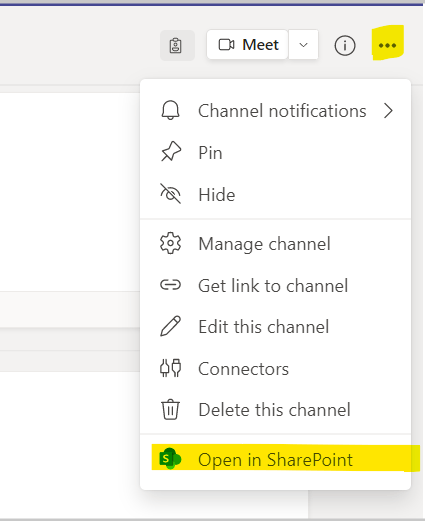Click the gear icon for Manage channel
Image resolution: width=425 pixels, height=521 pixels.
(170, 243)
